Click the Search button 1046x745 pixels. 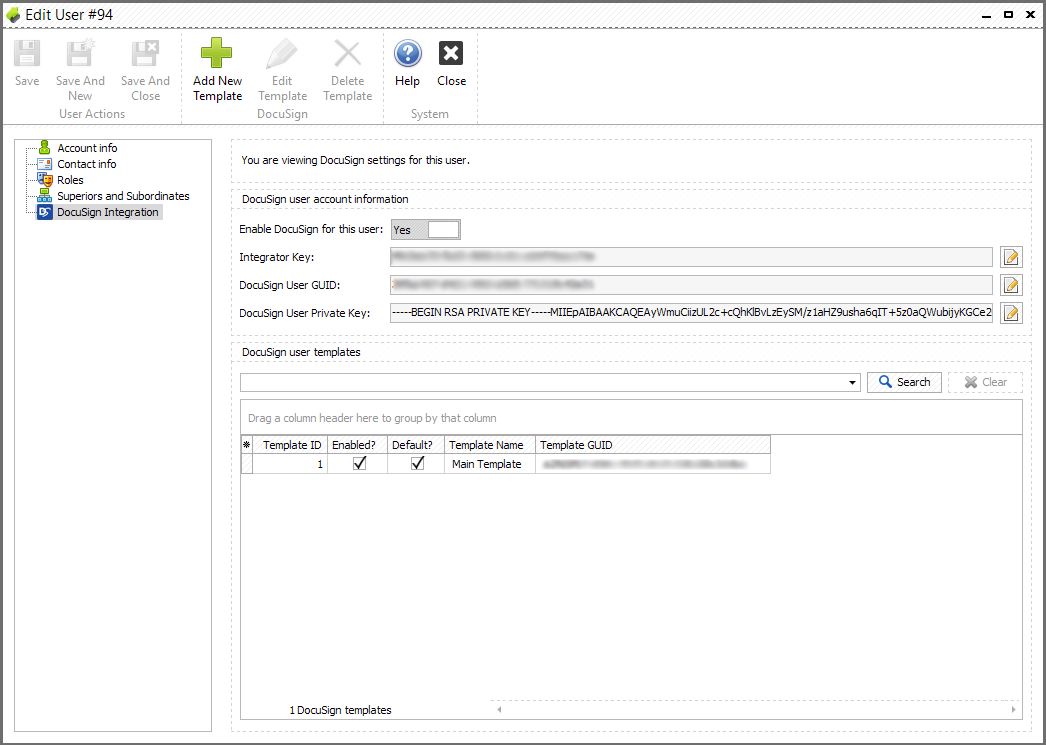tap(904, 382)
